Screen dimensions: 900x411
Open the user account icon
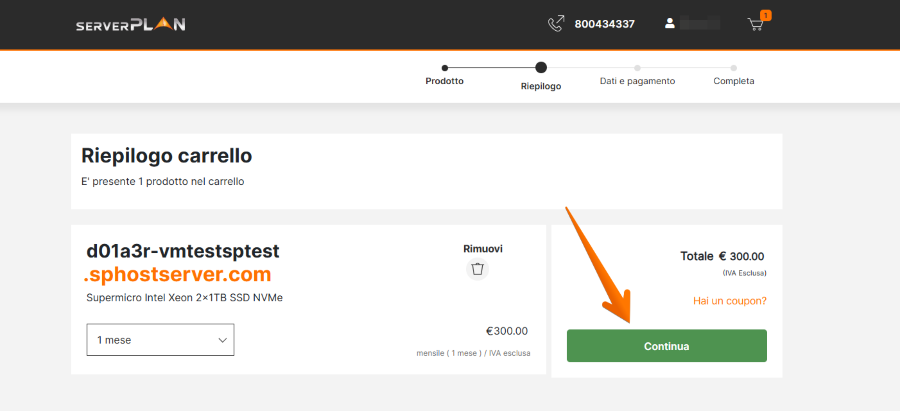coord(670,23)
